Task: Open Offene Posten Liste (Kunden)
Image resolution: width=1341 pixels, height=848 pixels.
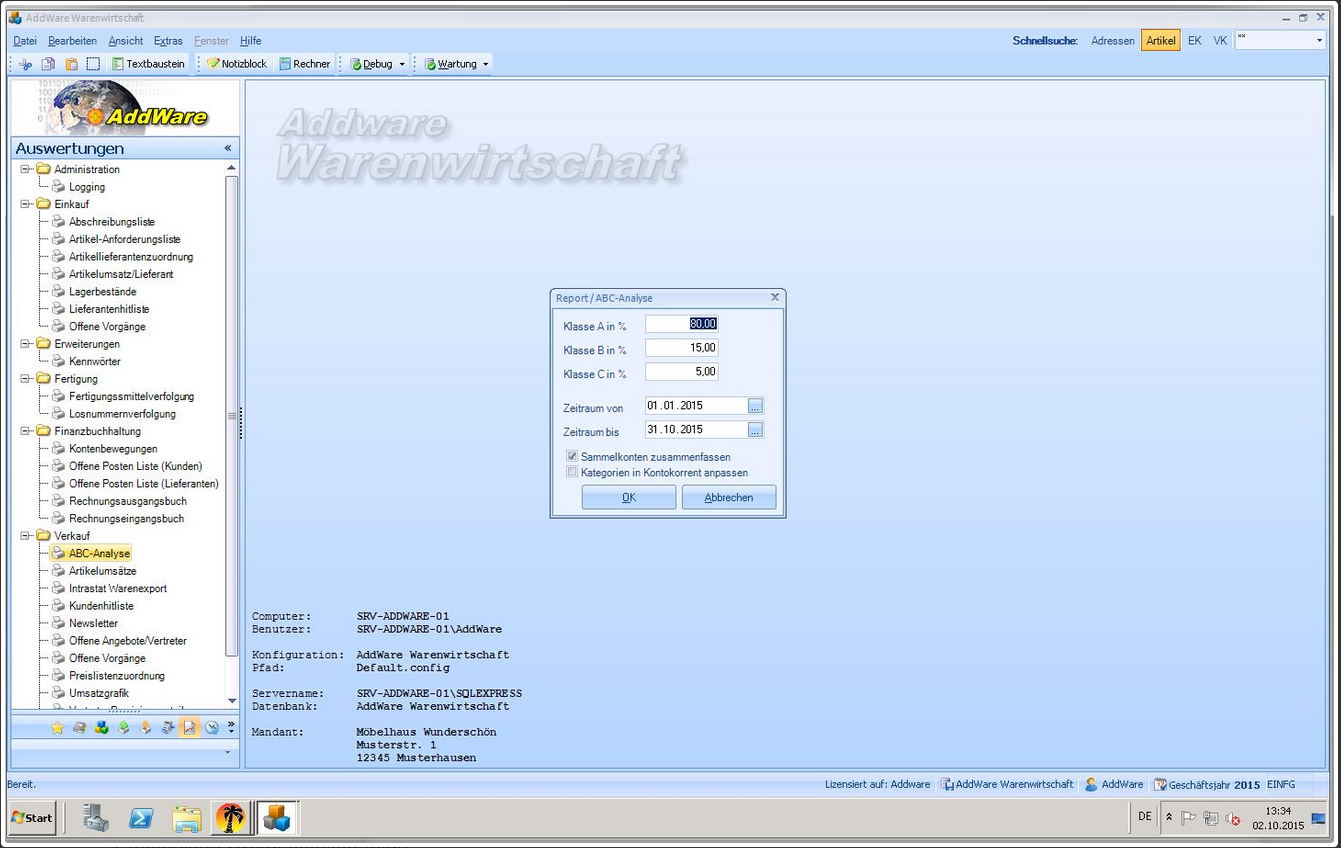Action: coord(135,466)
